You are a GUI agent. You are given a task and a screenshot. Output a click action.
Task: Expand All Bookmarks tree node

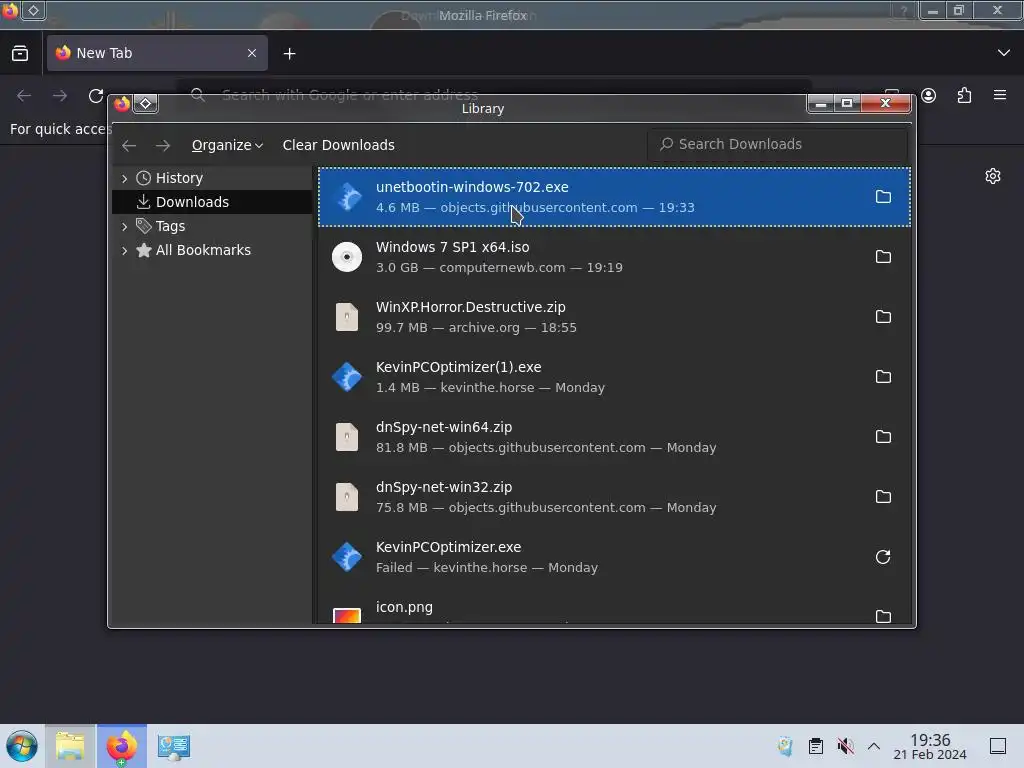pos(124,250)
